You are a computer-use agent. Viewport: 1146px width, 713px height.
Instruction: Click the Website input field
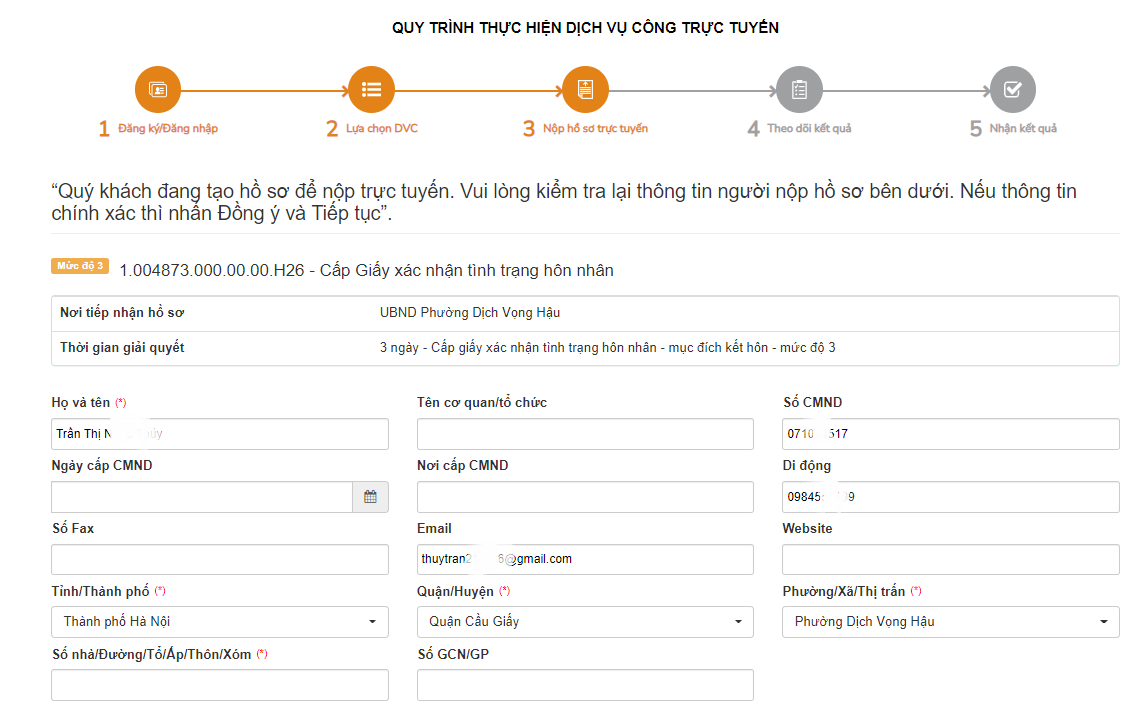click(x=950, y=560)
